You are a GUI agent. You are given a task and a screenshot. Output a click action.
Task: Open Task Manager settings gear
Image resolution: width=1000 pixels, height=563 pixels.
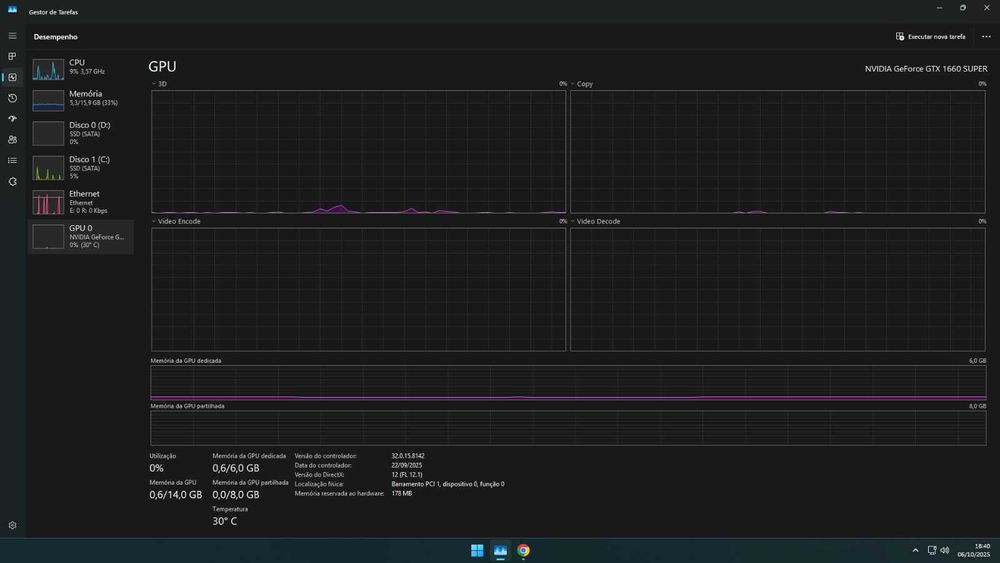tap(12, 525)
